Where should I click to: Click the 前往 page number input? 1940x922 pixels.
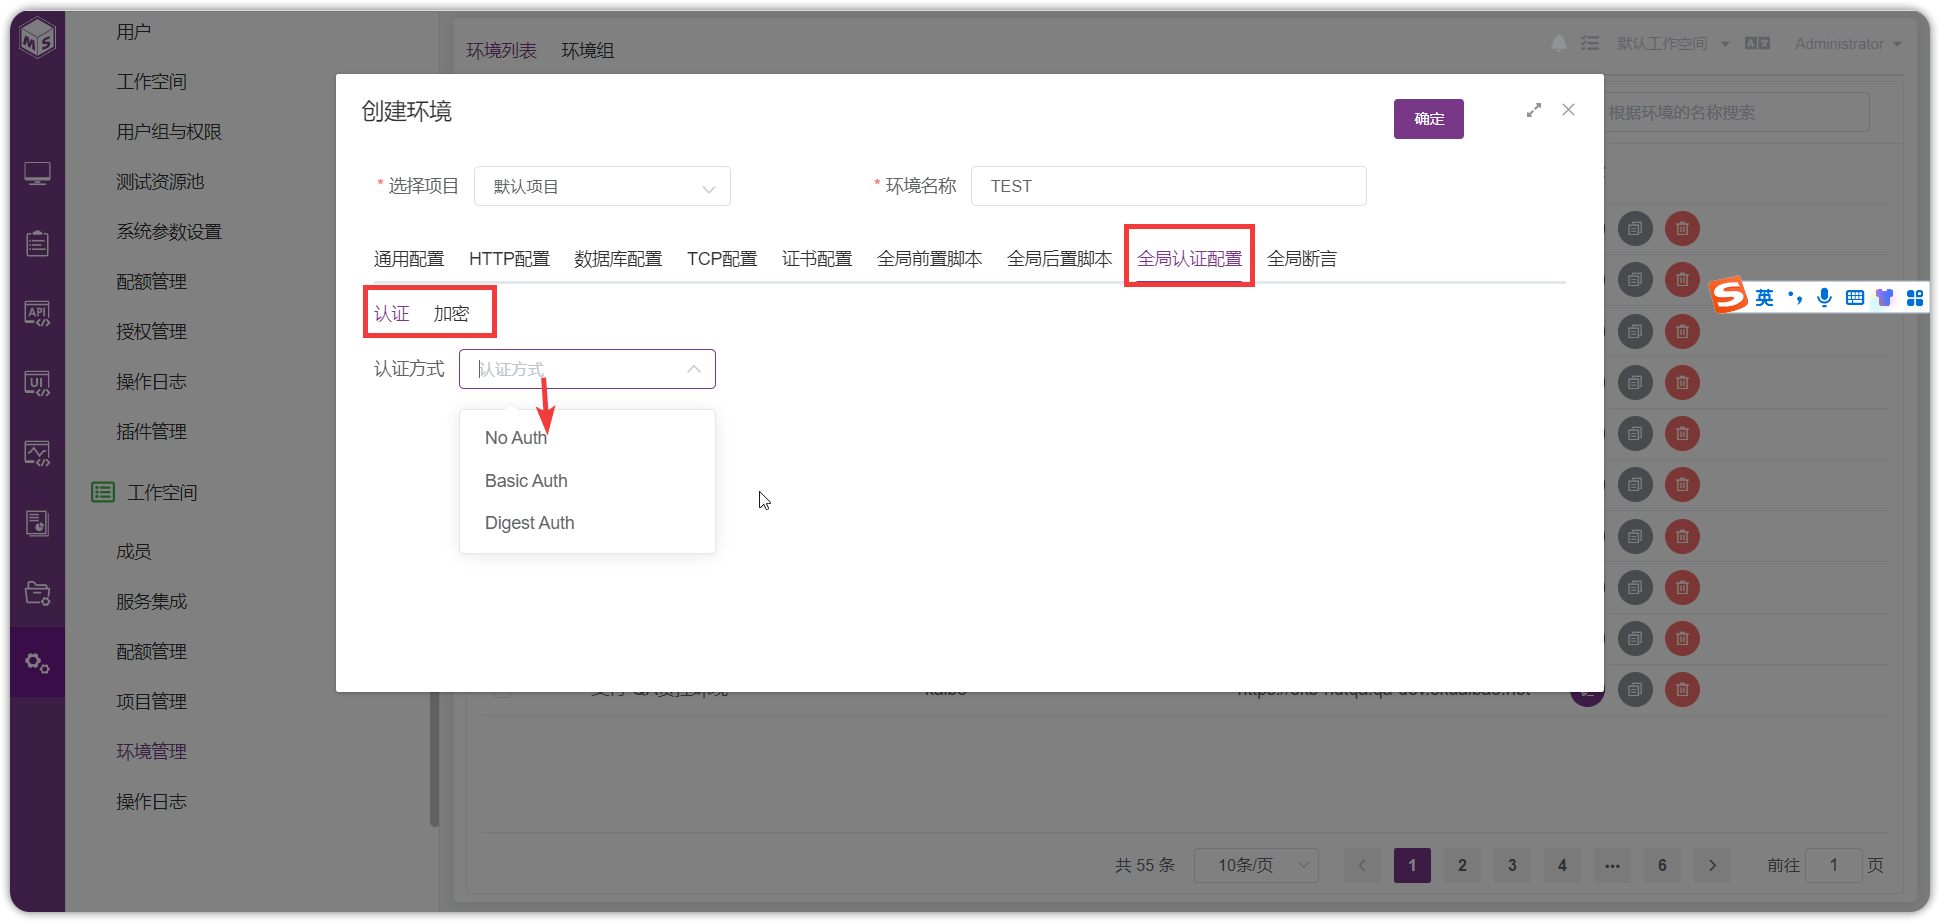tap(1833, 865)
